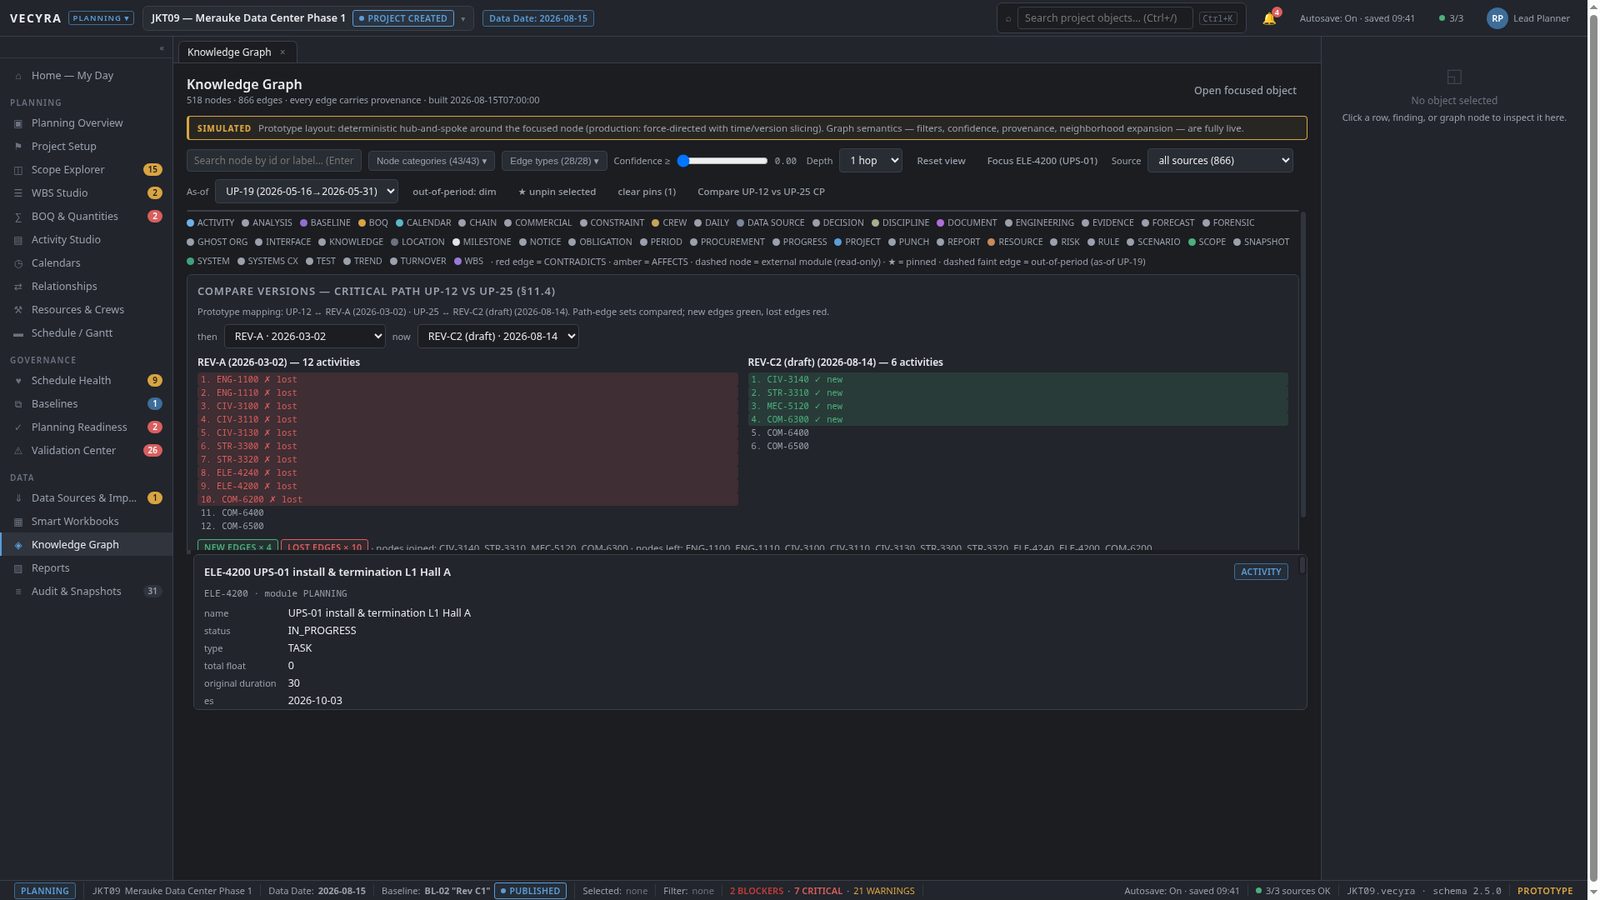Switch to the Knowledge Graph tab
This screenshot has width=1600, height=900.
click(229, 52)
